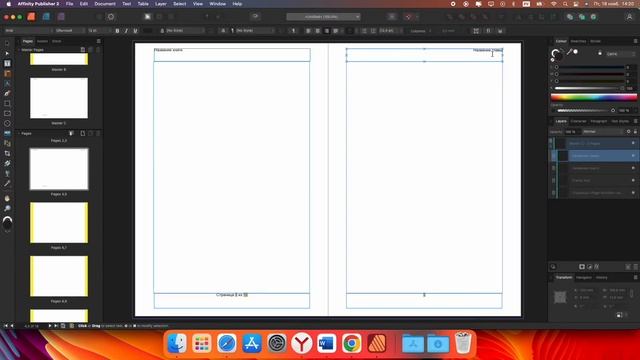Click the layer effects fx icon

point(597,267)
